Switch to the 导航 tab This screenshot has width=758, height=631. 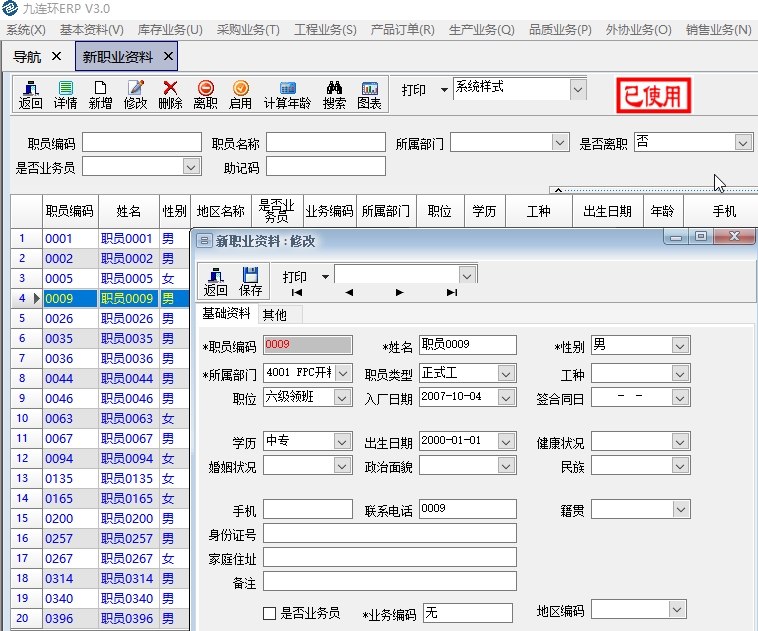27,57
